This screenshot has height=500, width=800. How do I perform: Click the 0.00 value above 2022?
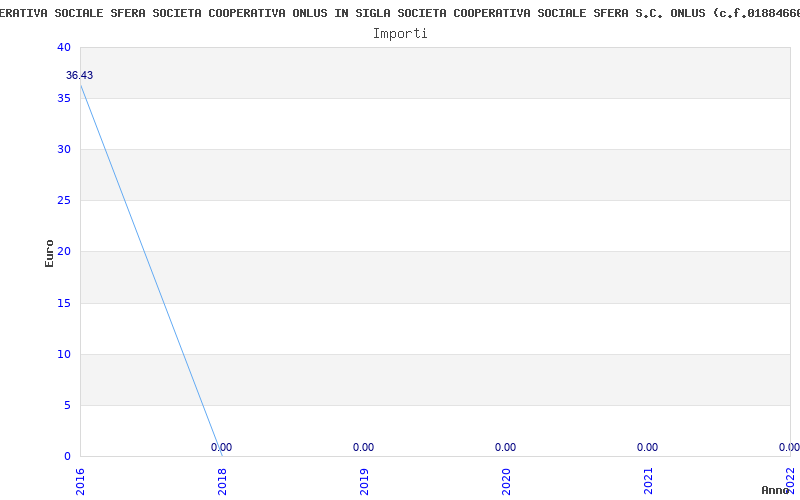tap(789, 447)
